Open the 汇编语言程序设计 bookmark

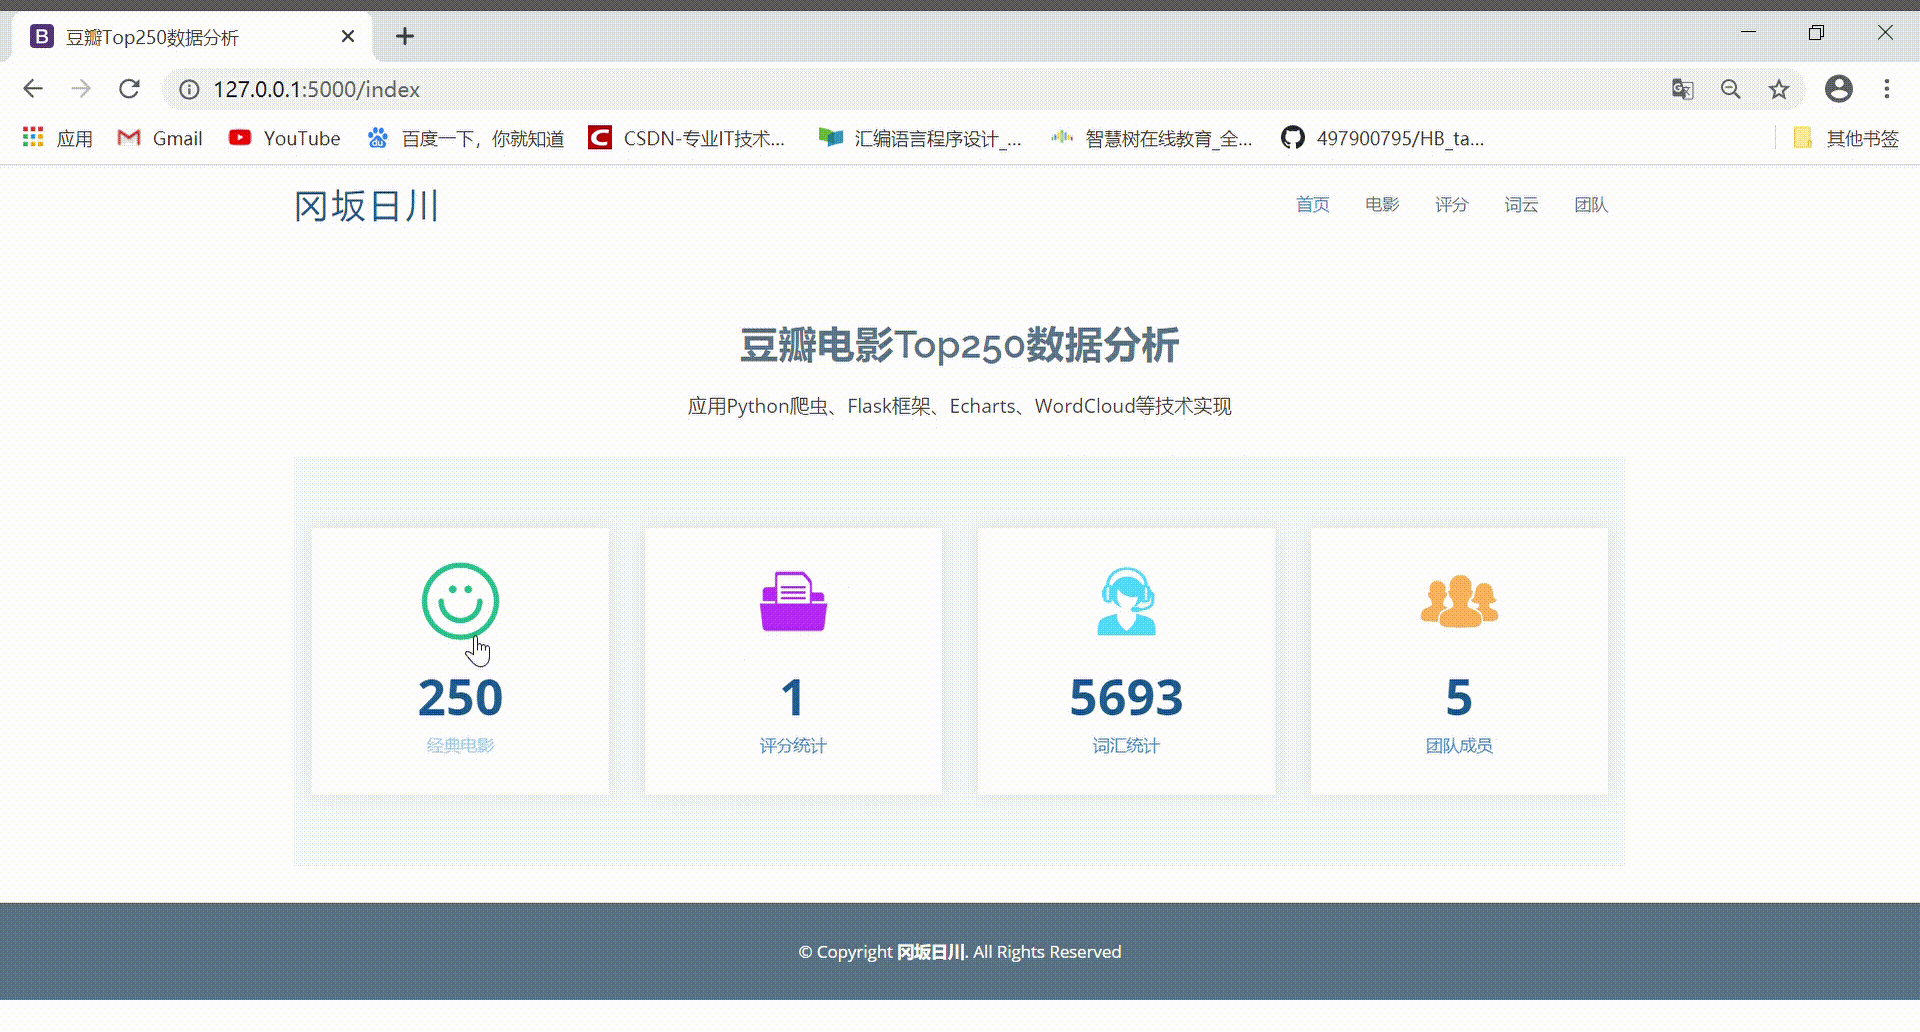920,138
